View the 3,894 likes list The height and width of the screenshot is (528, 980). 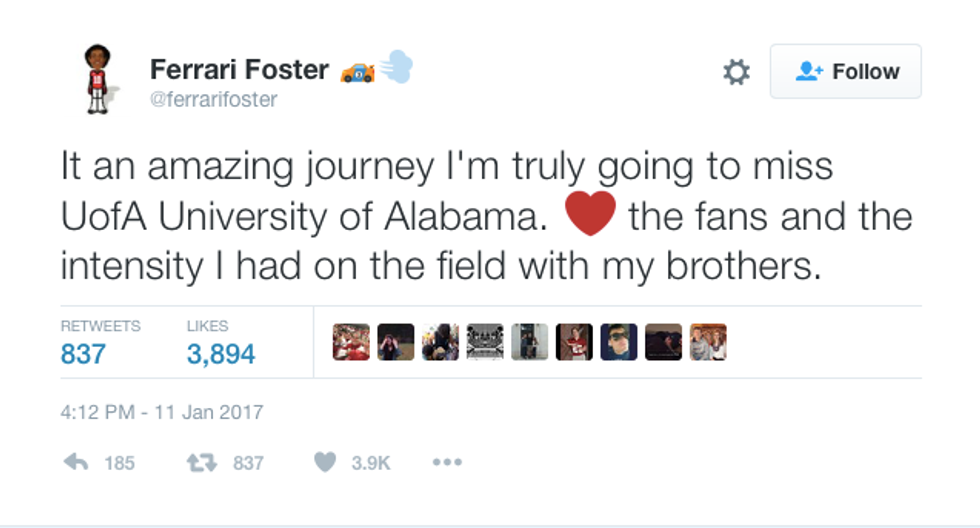pos(220,353)
